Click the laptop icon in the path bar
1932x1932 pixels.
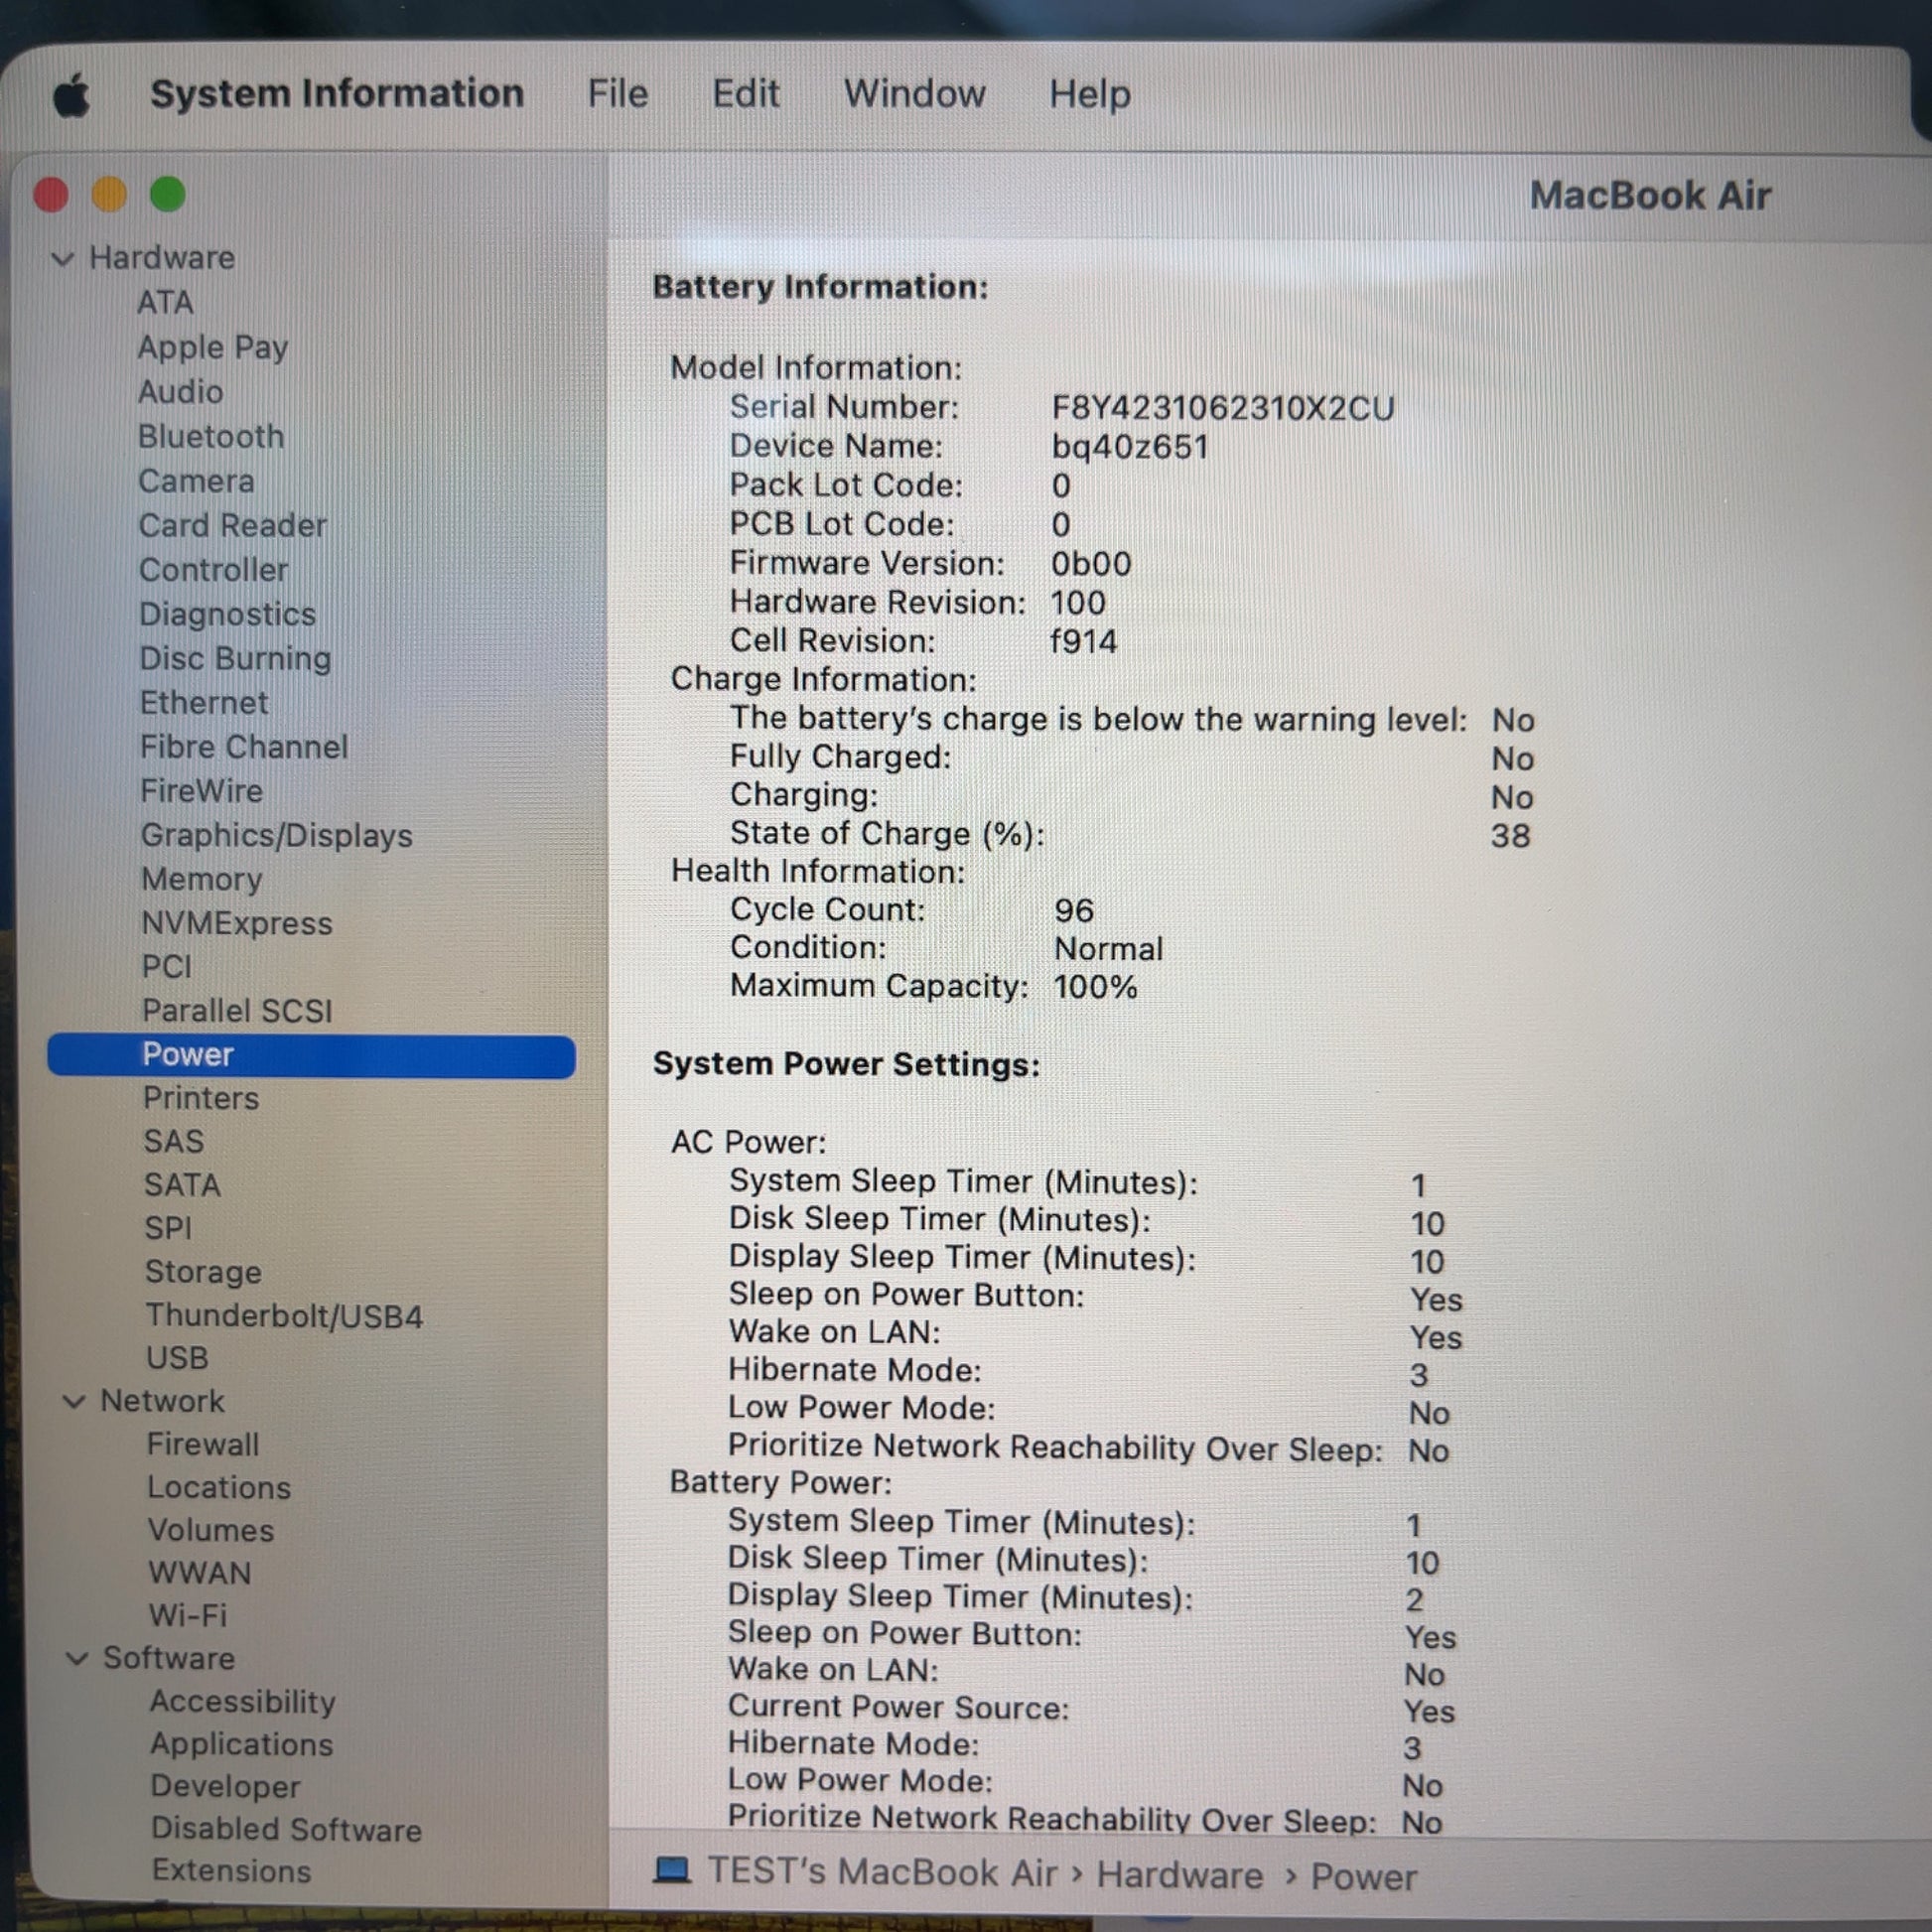(x=672, y=1869)
